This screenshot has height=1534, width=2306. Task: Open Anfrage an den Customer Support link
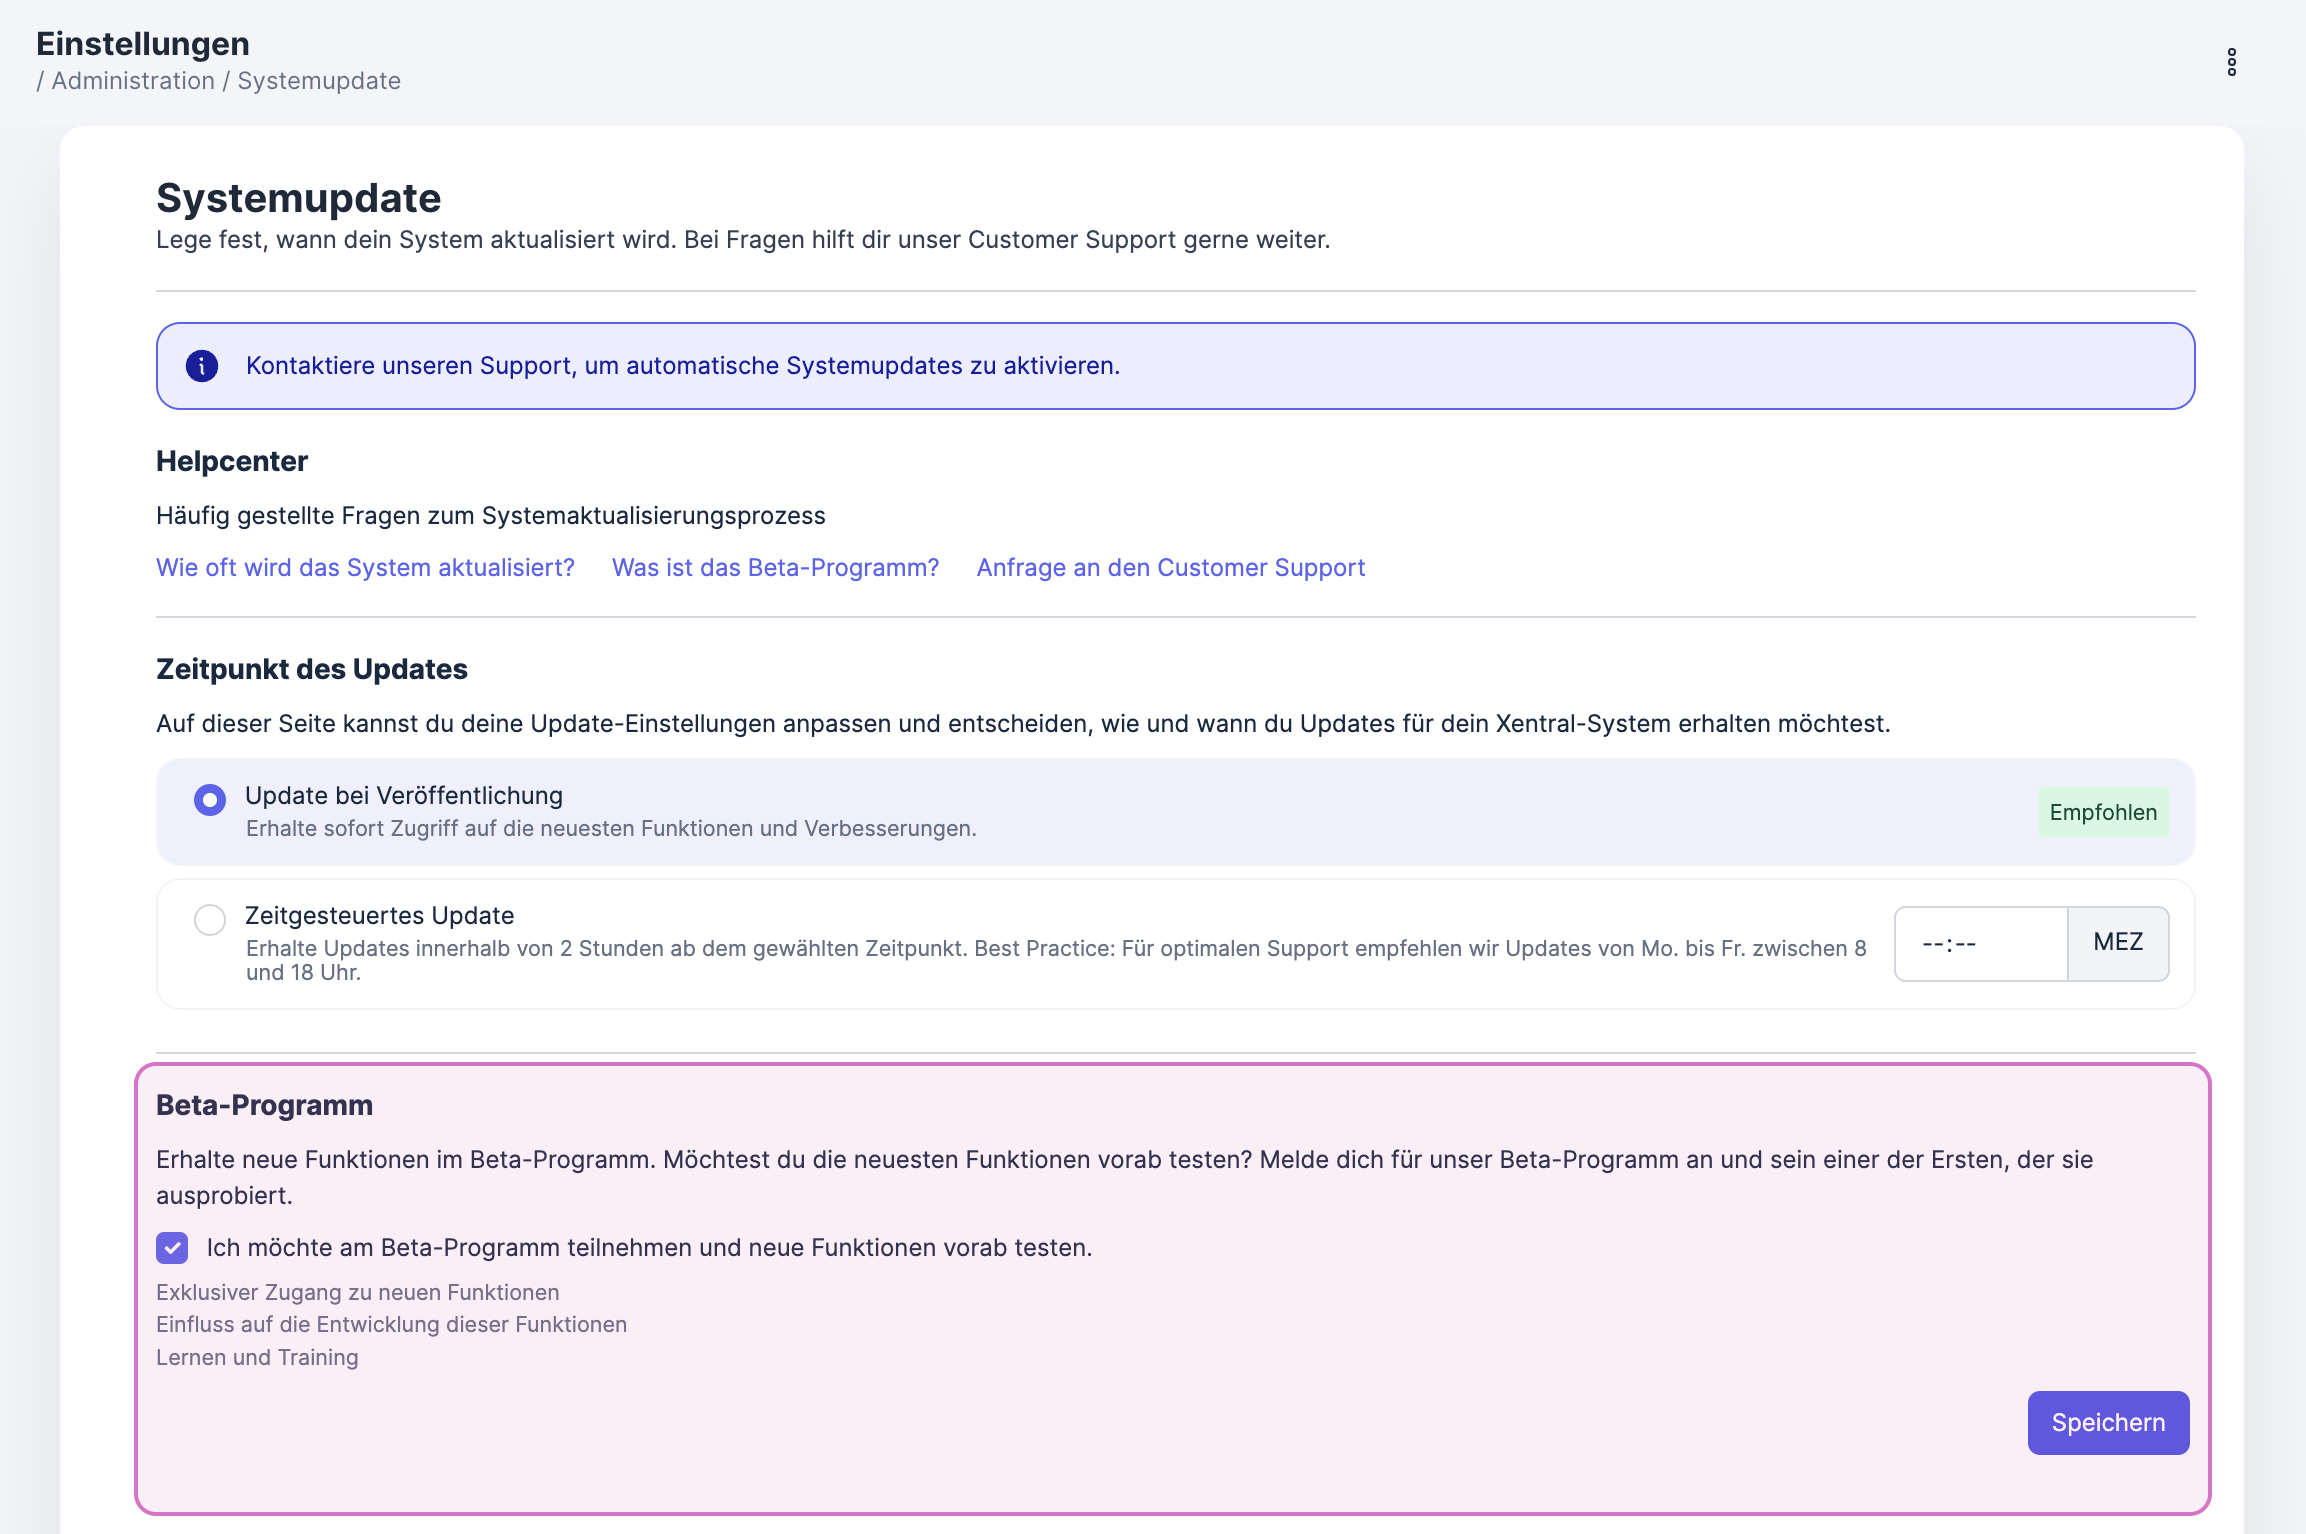[1170, 568]
